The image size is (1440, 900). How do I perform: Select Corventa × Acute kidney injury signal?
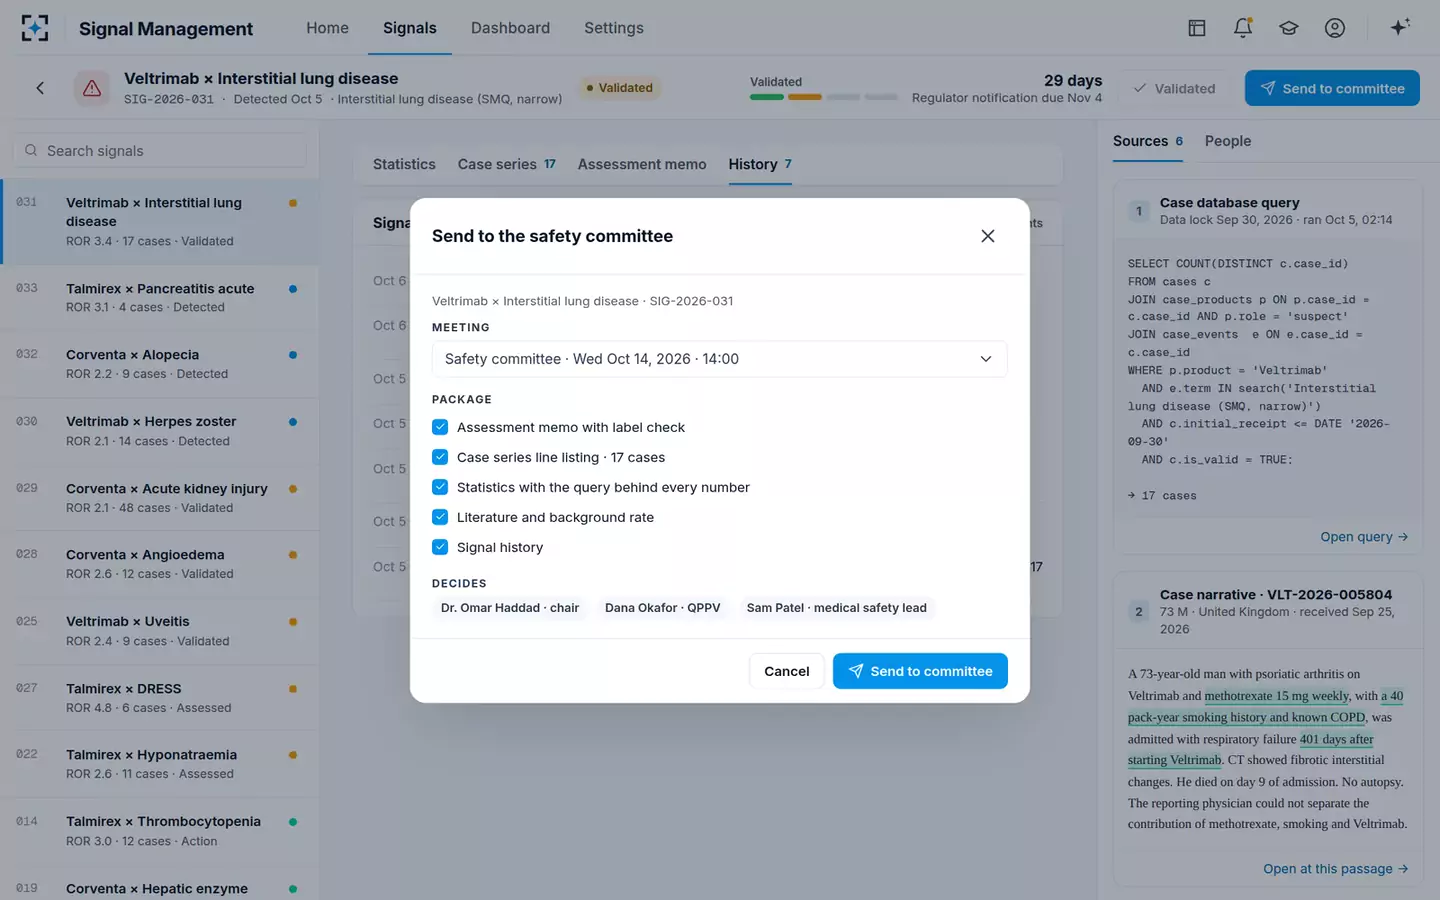(x=160, y=498)
